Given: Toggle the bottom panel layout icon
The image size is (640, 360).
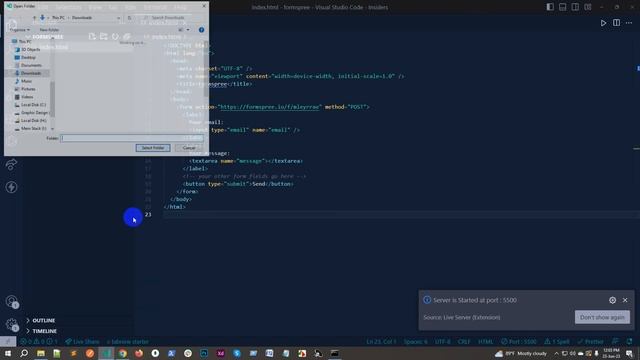Looking at the screenshot, I should (562, 7).
